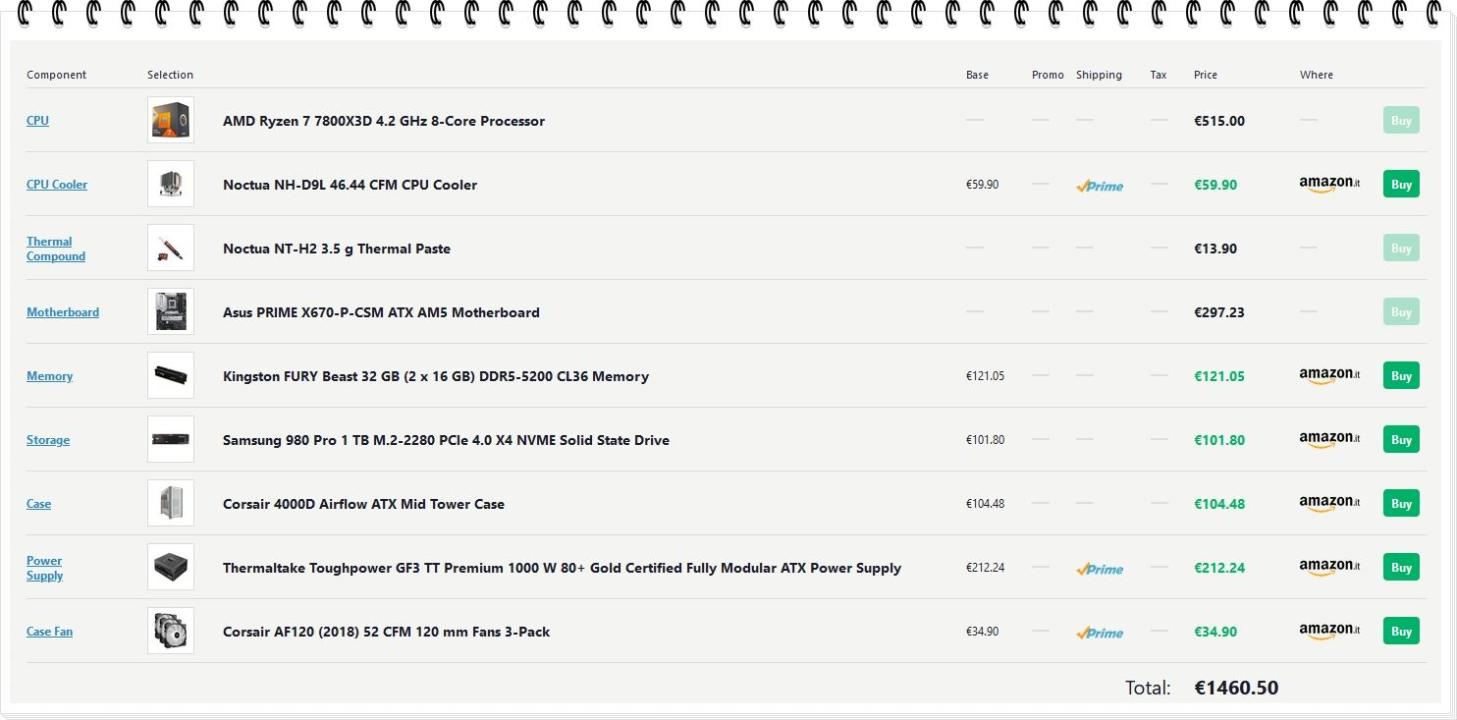The height and width of the screenshot is (720, 1457).
Task: Click the Asus PRIME X670-P-CSM motherboard name
Action: coord(380,313)
